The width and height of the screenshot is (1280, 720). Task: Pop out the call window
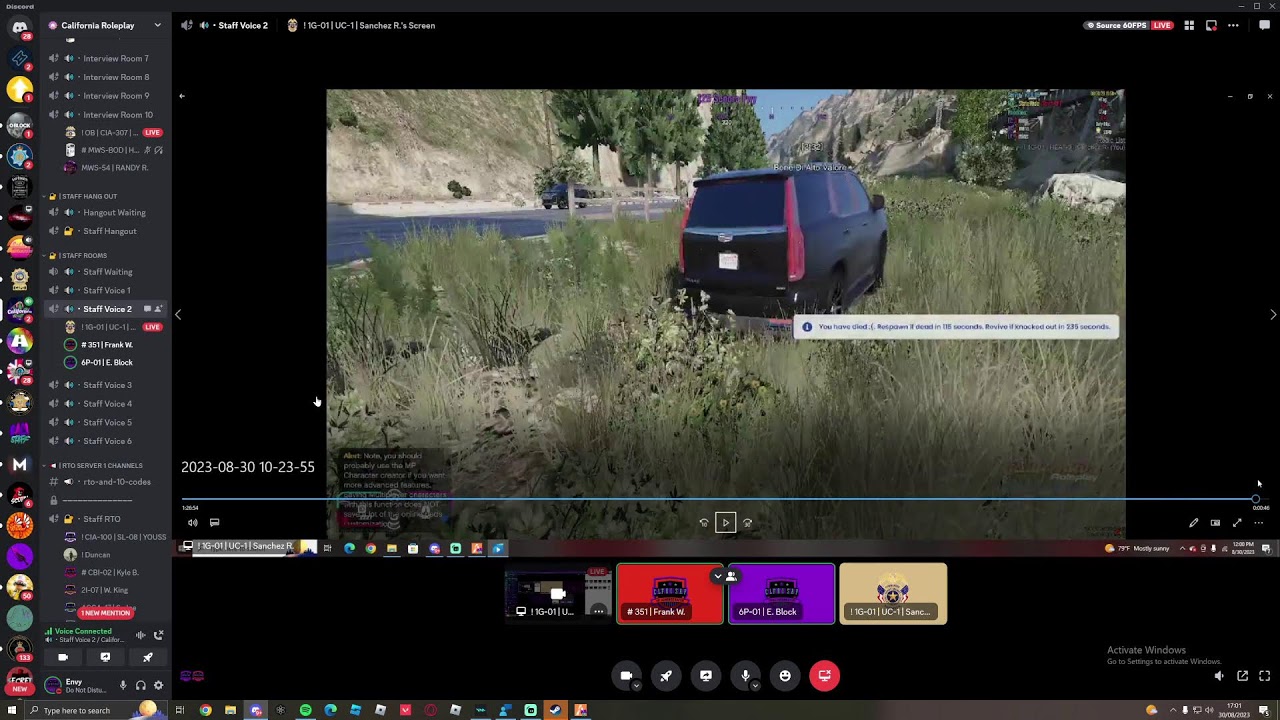click(1242, 676)
